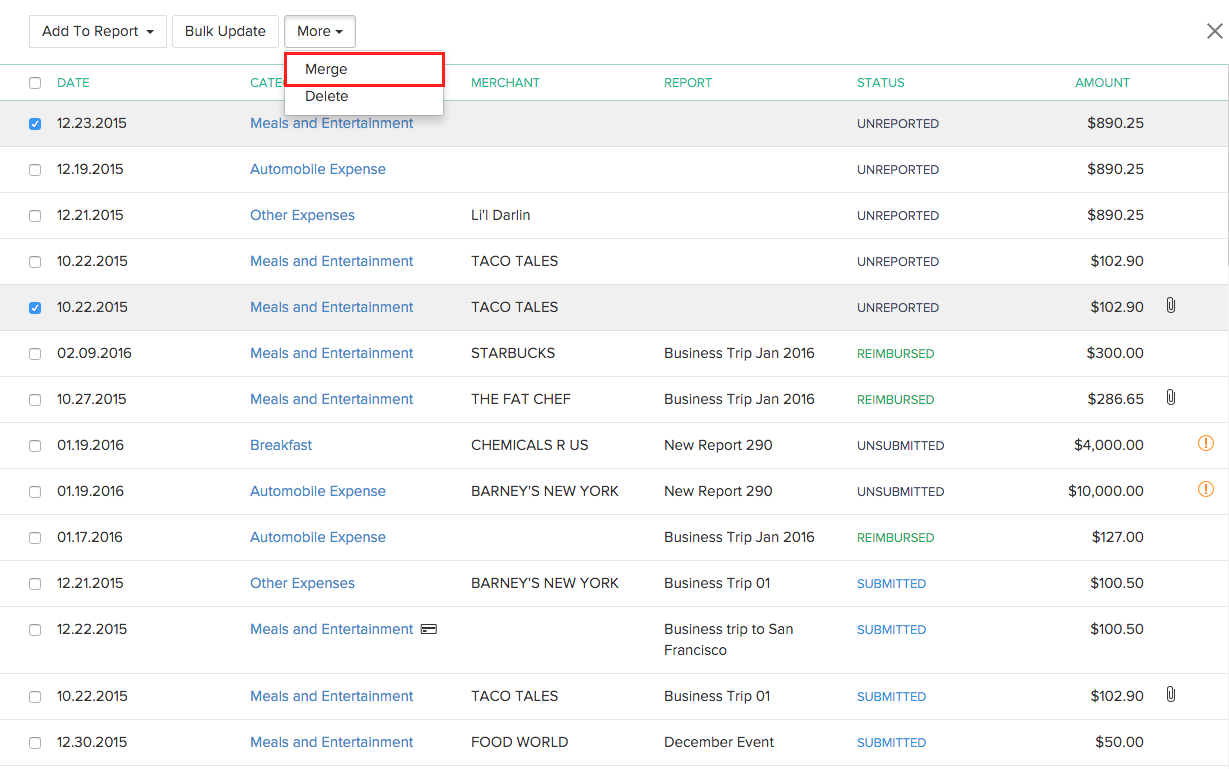Click the Bulk Update button
Image resolution: width=1229 pixels, height=769 pixels.
click(225, 31)
